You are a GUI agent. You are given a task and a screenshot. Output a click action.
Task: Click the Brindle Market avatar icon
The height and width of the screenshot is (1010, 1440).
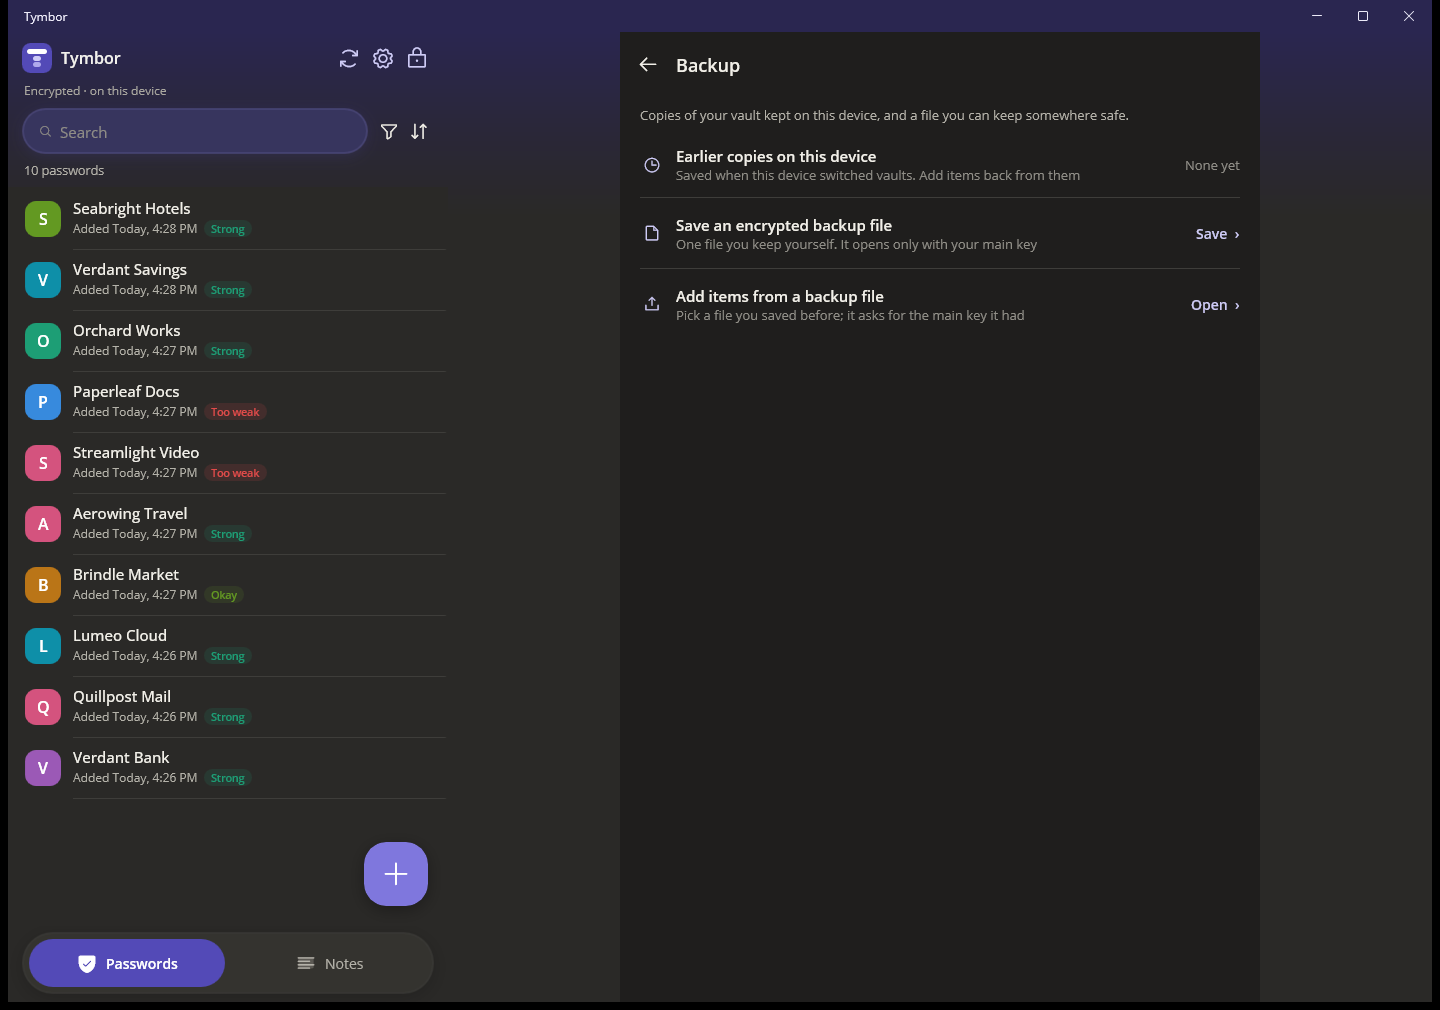click(43, 585)
